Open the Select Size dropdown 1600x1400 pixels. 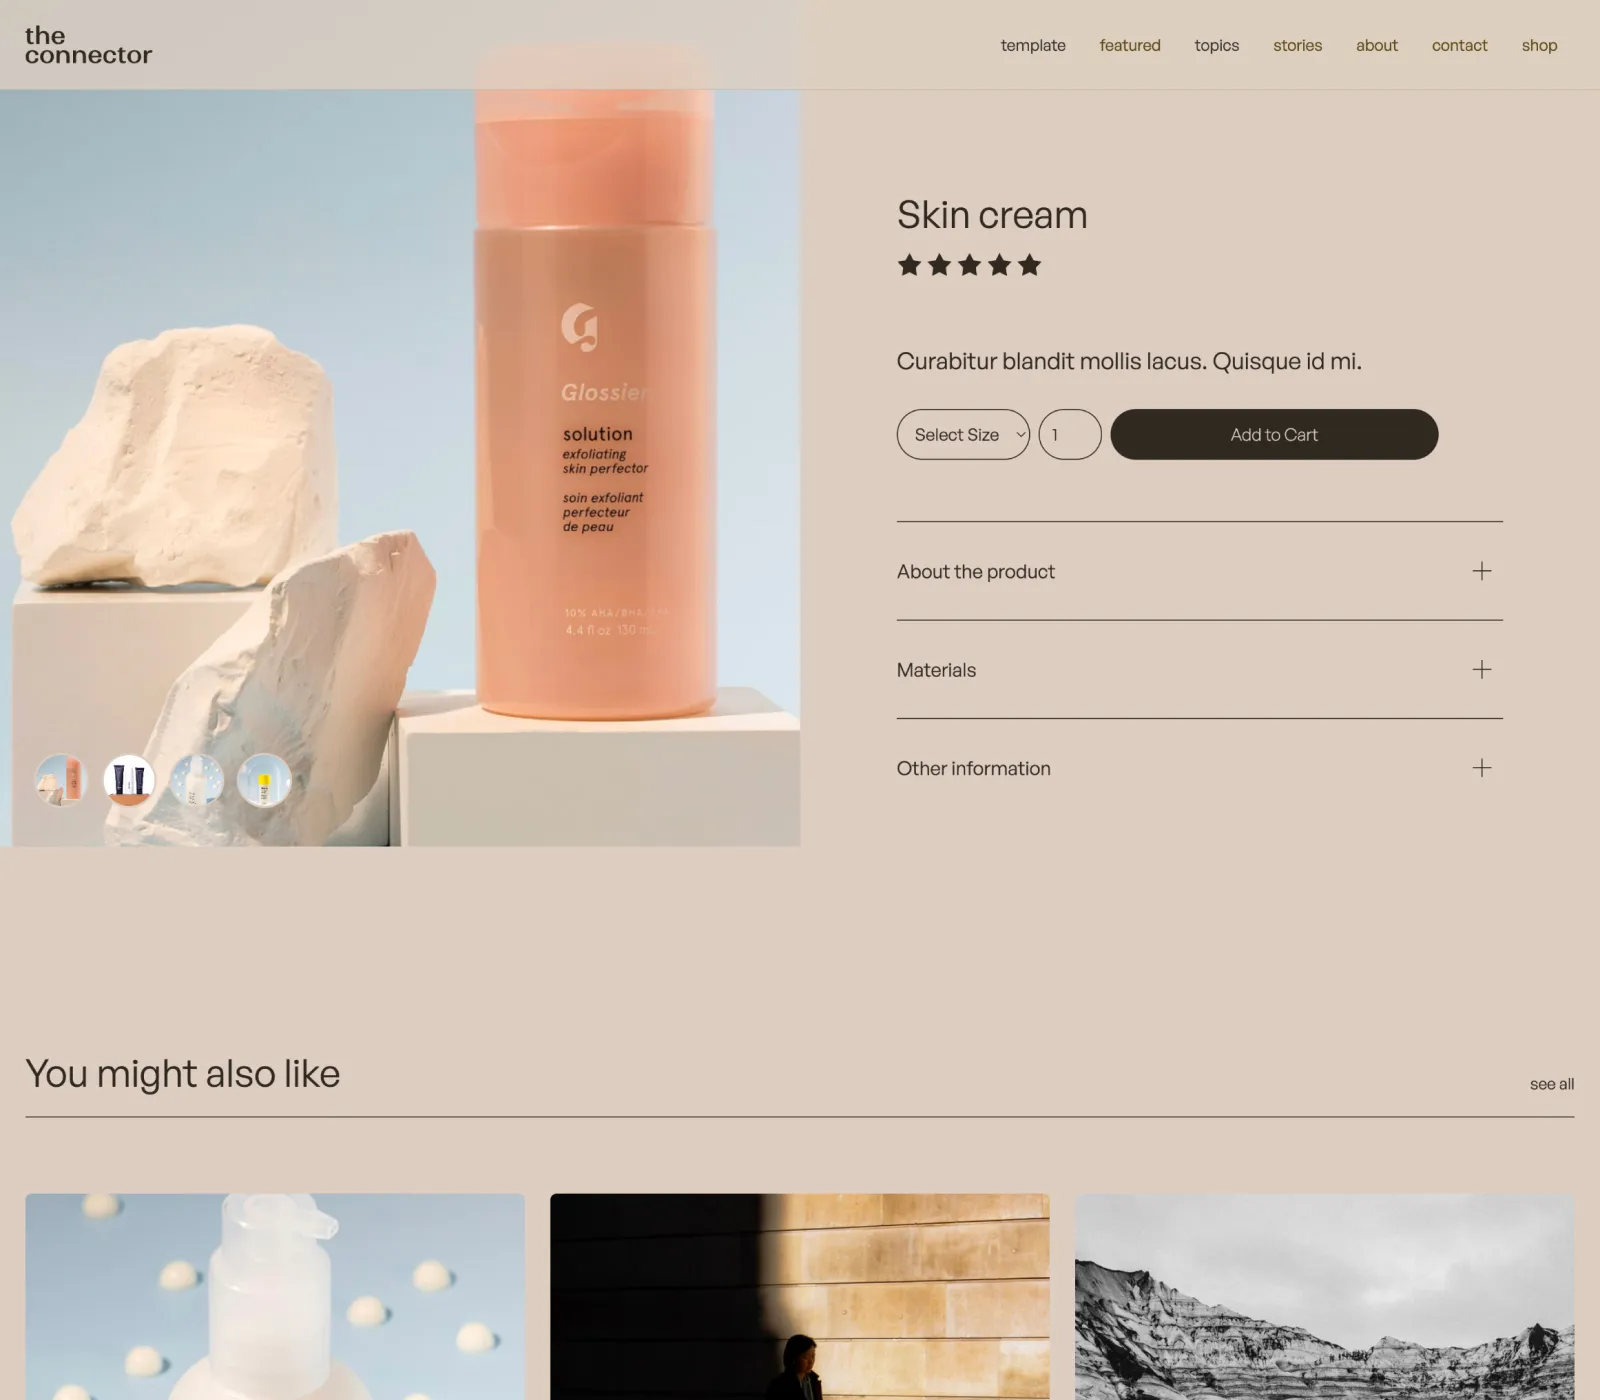[963, 434]
